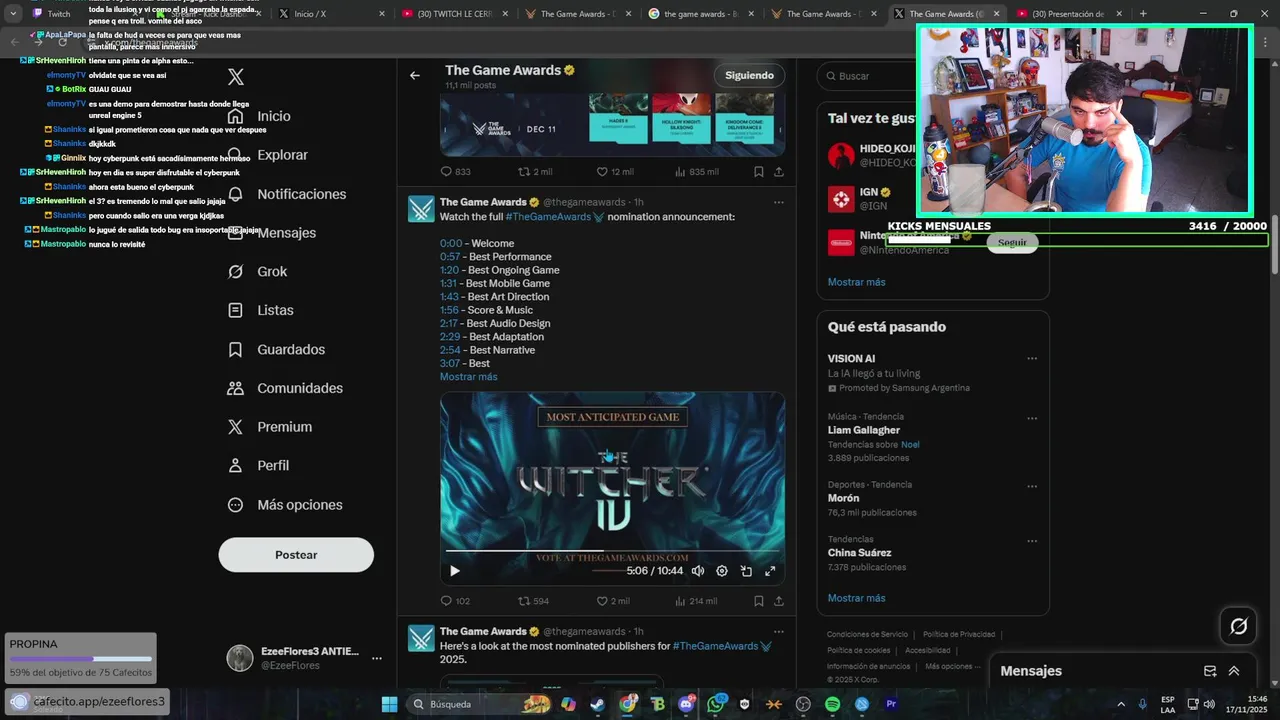The height and width of the screenshot is (720, 1280).
Task: Click the Guardados bookmark icon in sidebar
Action: 236,350
